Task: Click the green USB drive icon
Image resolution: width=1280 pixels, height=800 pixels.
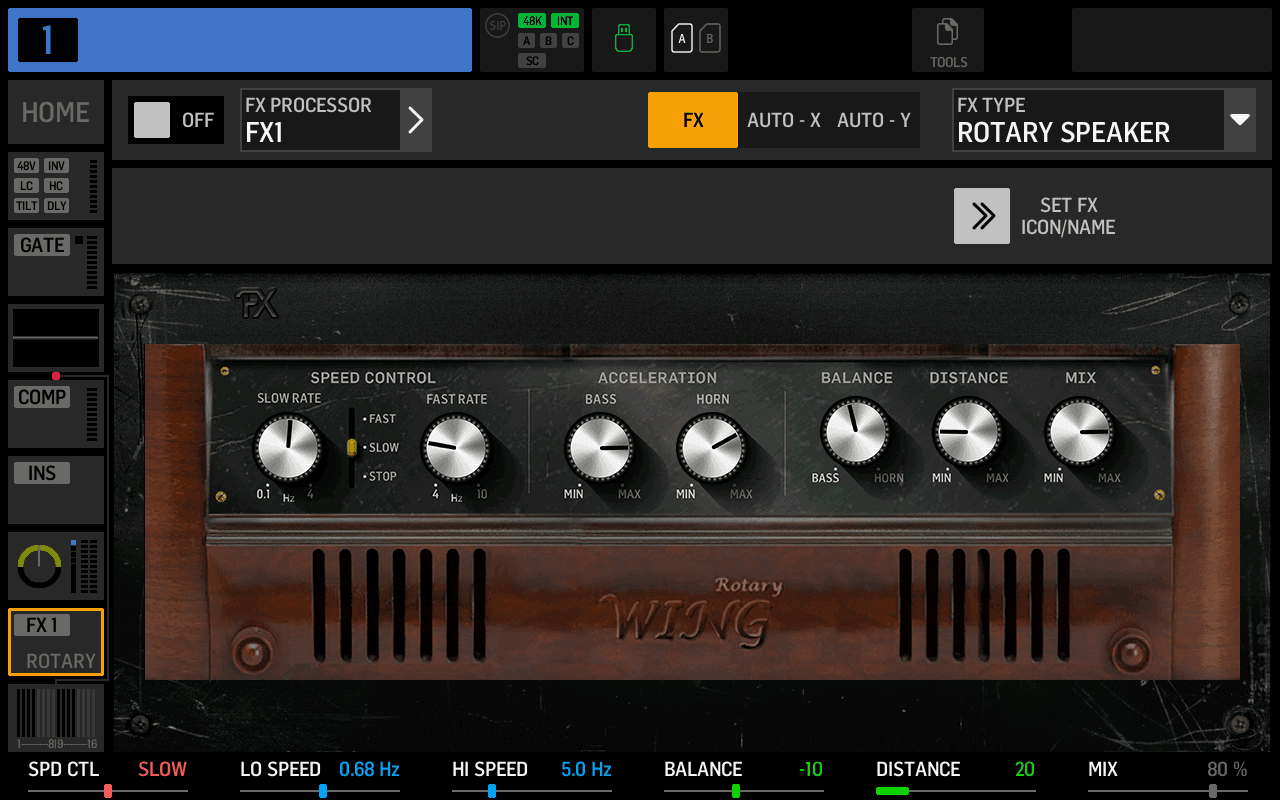Action: click(x=624, y=40)
